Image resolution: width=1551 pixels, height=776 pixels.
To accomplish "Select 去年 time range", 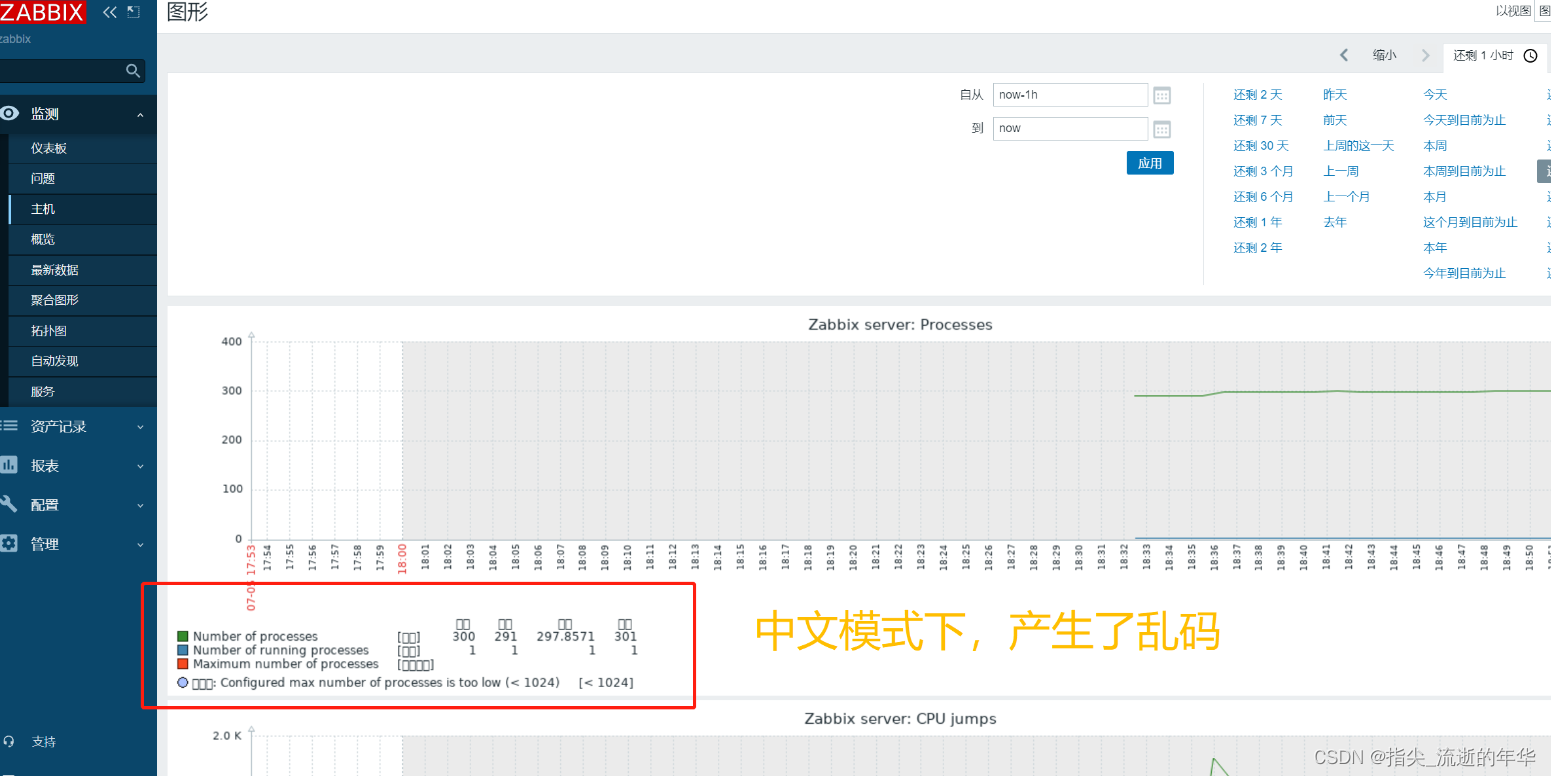I will pos(1335,222).
